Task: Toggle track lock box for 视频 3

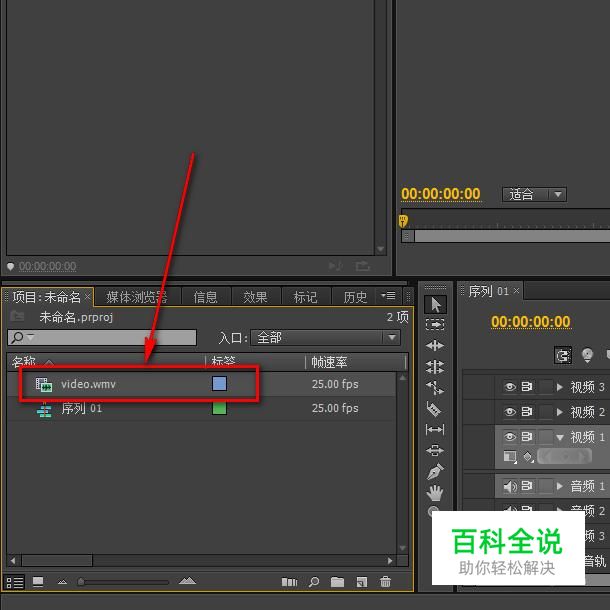Action: pyautogui.click(x=546, y=387)
